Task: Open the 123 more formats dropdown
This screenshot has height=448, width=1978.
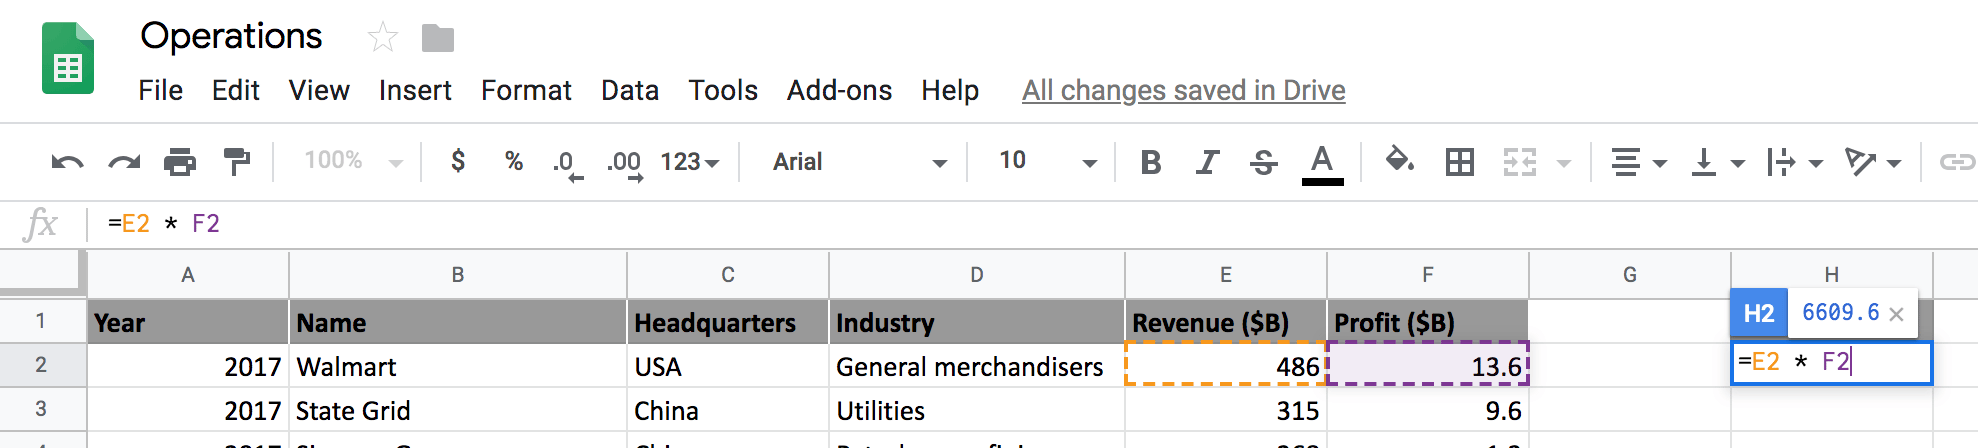Action: (690, 162)
